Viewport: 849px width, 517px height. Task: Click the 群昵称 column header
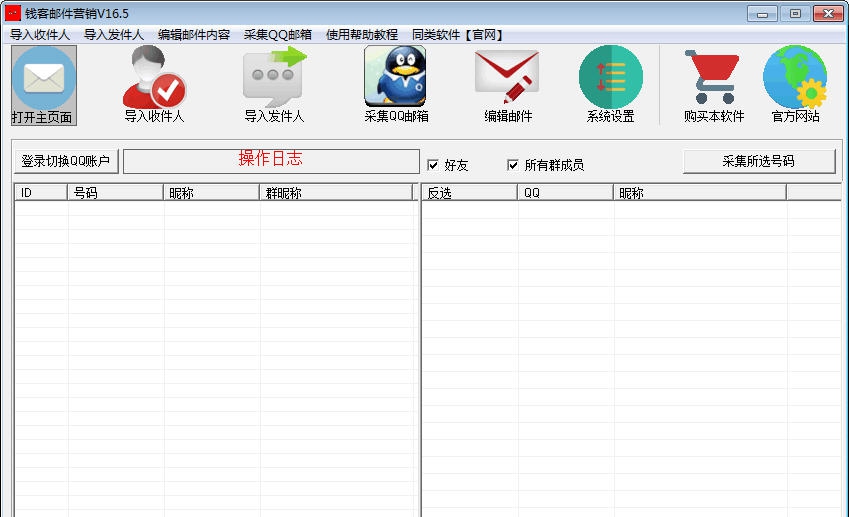[336, 193]
